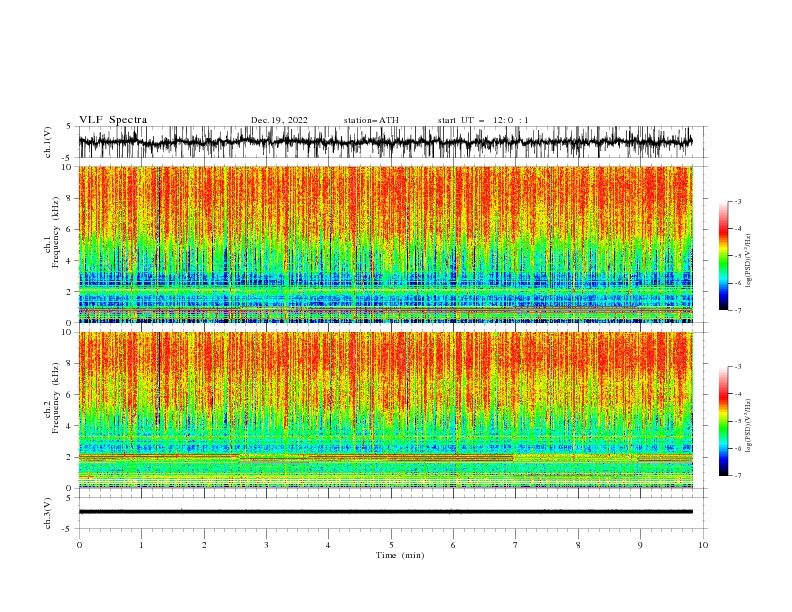Click the "ch.1(V)" axis label
The width and height of the screenshot is (792, 612).
(47, 142)
